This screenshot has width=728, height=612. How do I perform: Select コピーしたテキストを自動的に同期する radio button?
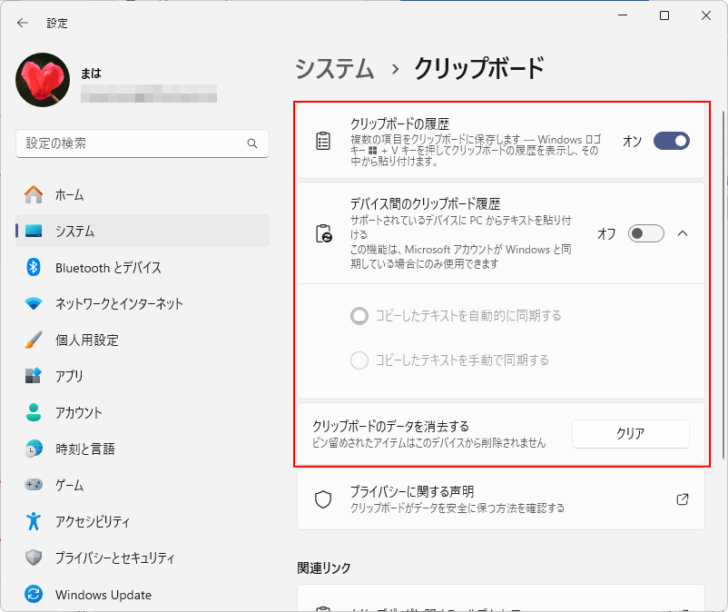coord(359,316)
